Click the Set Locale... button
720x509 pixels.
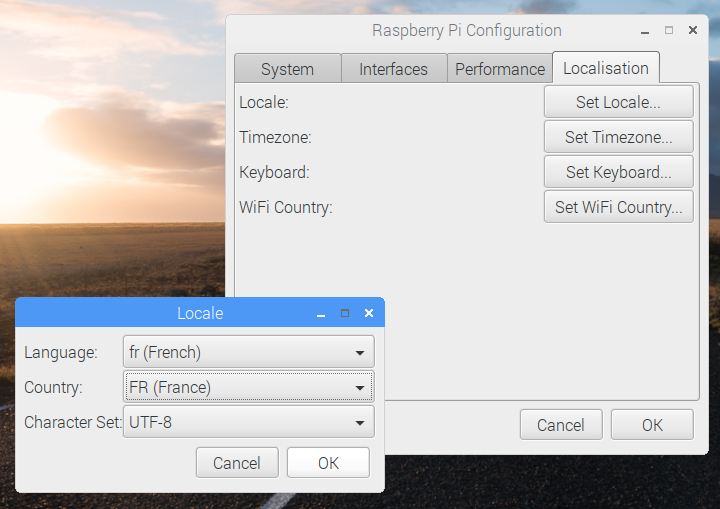(x=619, y=102)
